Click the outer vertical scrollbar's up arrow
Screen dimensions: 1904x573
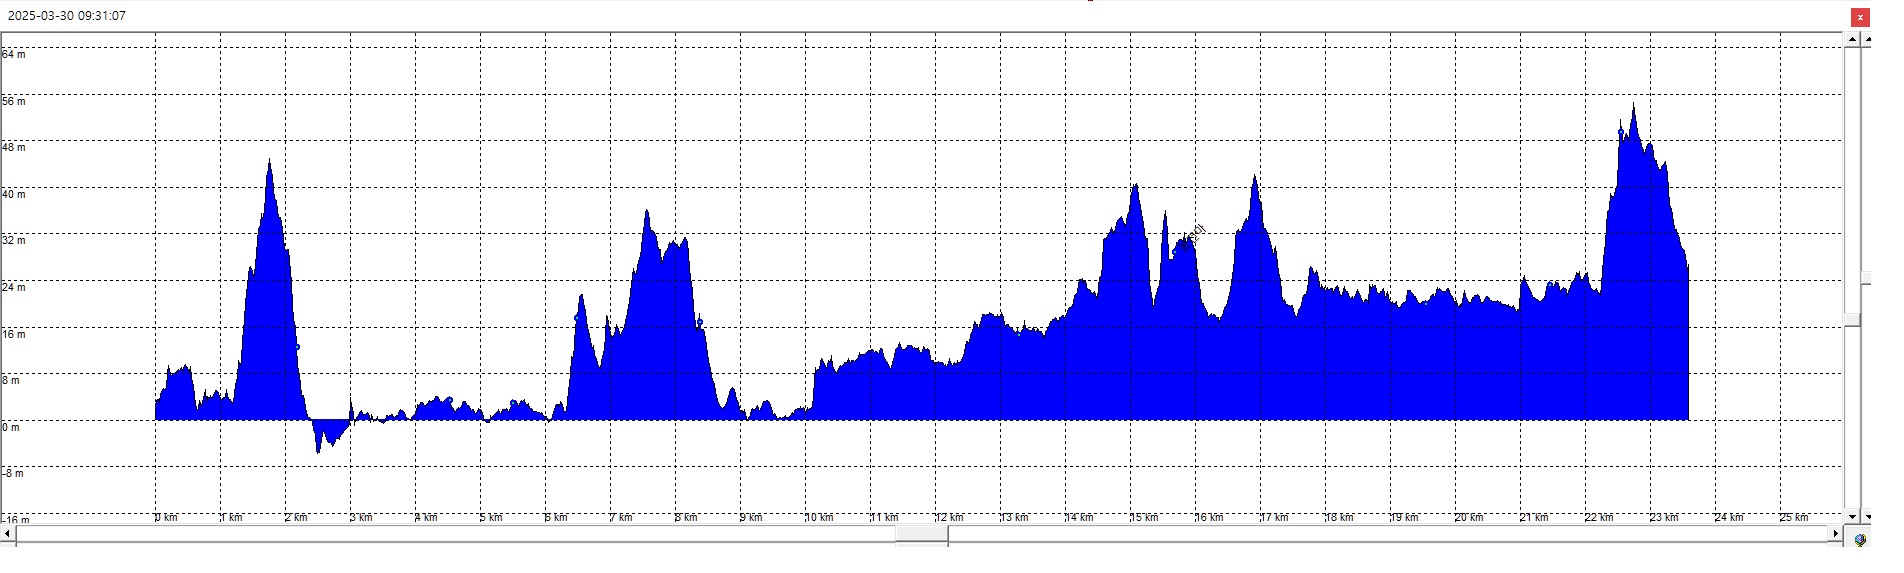[x=1866, y=38]
